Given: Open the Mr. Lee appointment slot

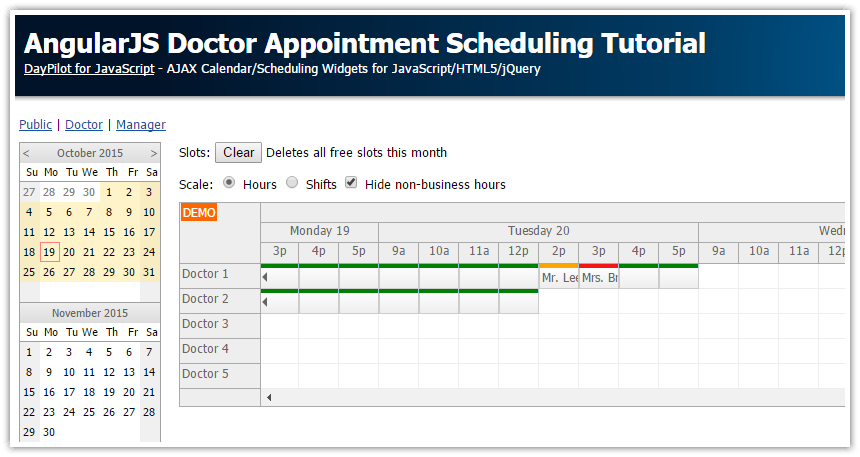Looking at the screenshot, I should [x=558, y=278].
